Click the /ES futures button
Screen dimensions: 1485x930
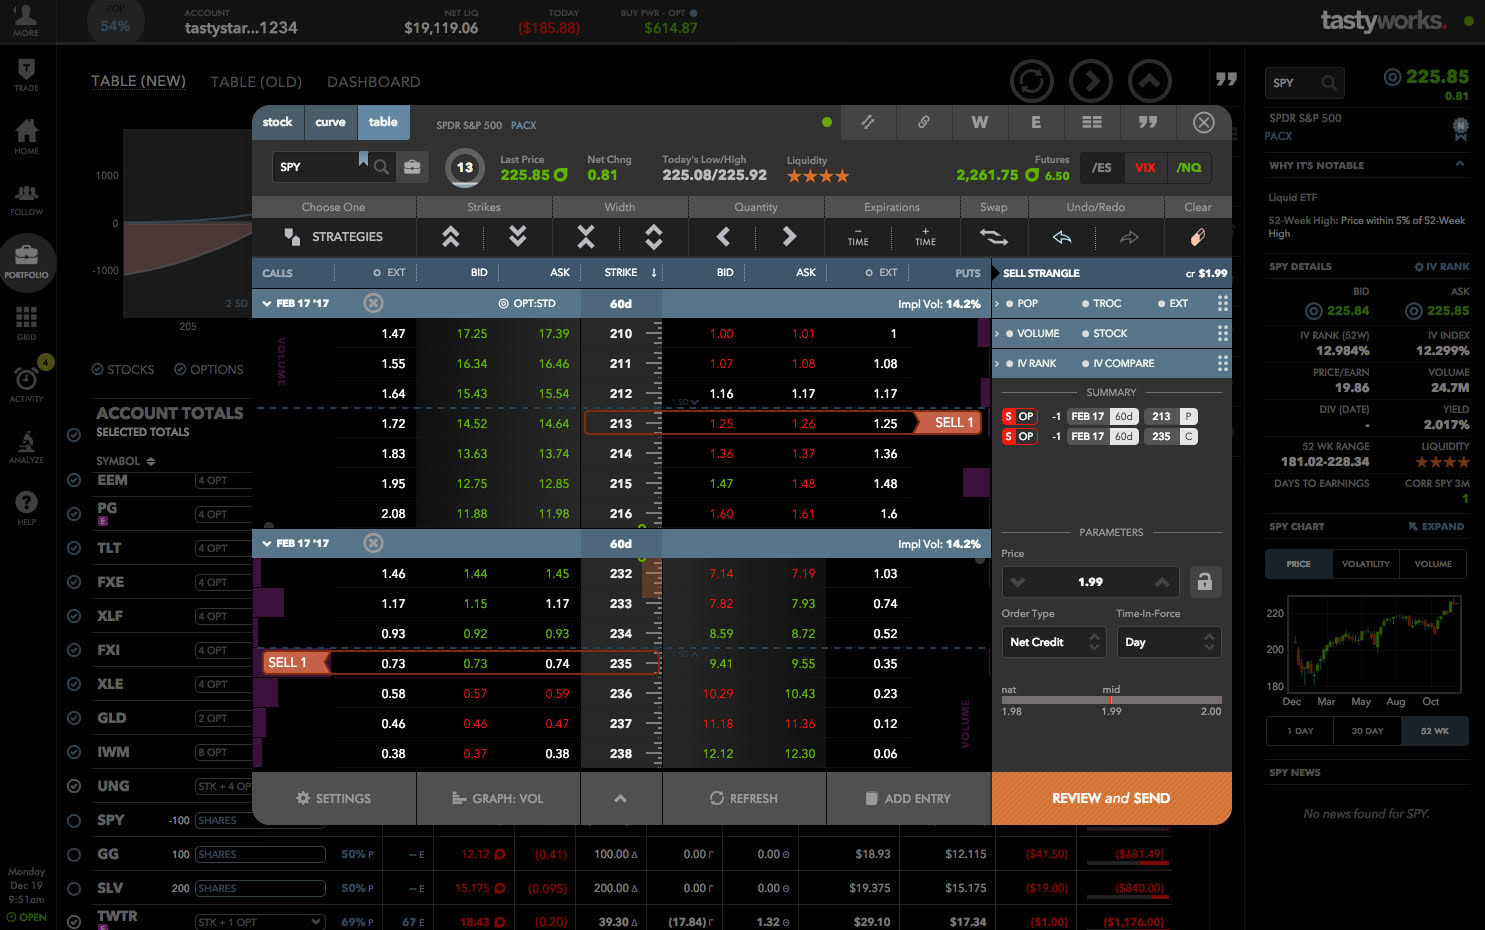1102,168
